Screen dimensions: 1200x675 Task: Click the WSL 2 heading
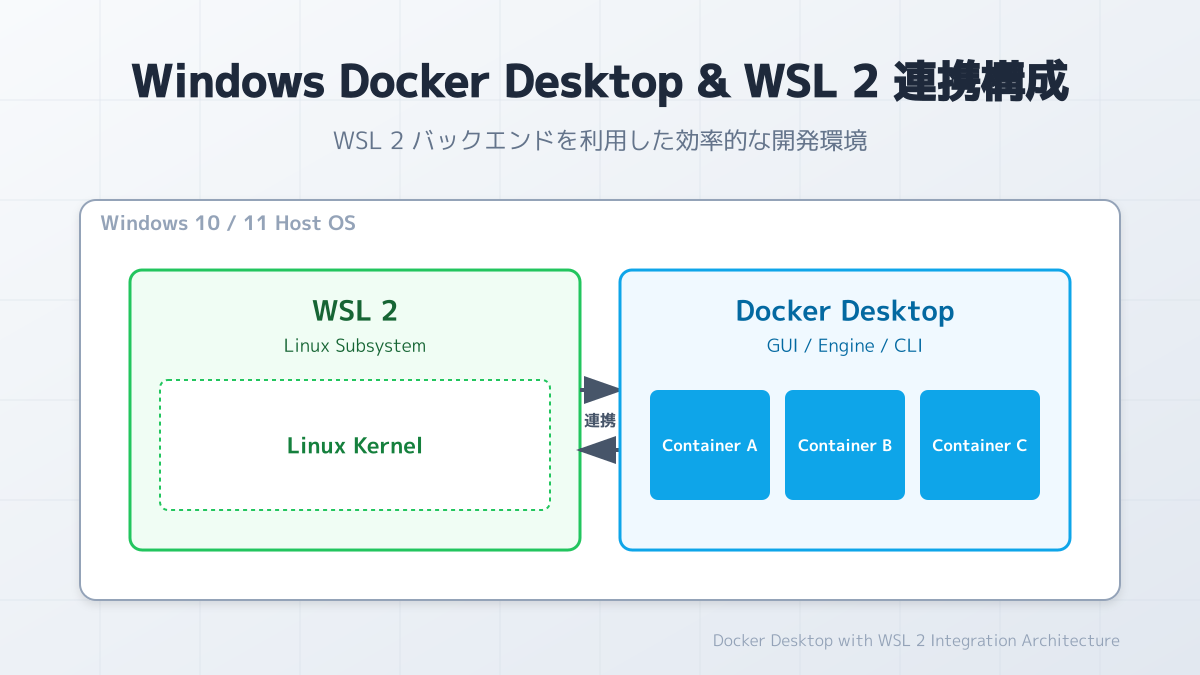point(355,311)
